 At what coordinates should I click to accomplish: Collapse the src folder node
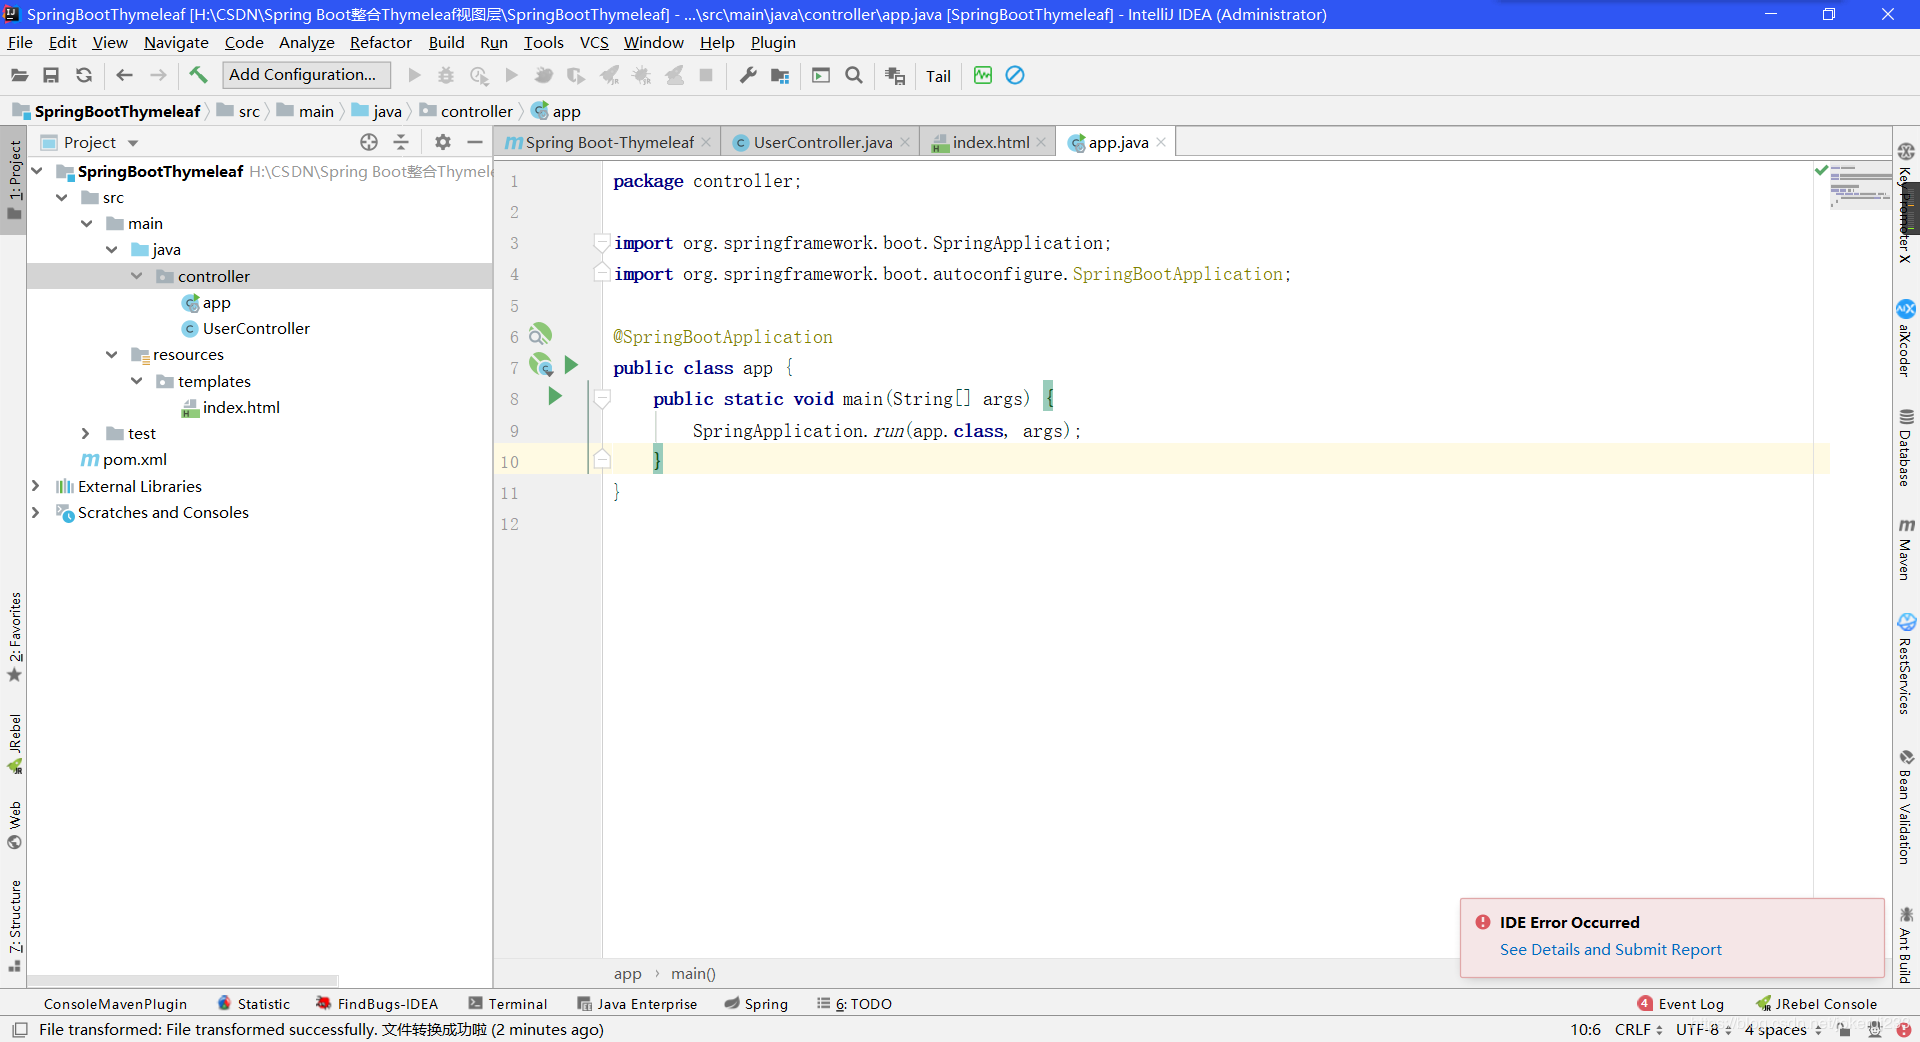[x=62, y=197]
